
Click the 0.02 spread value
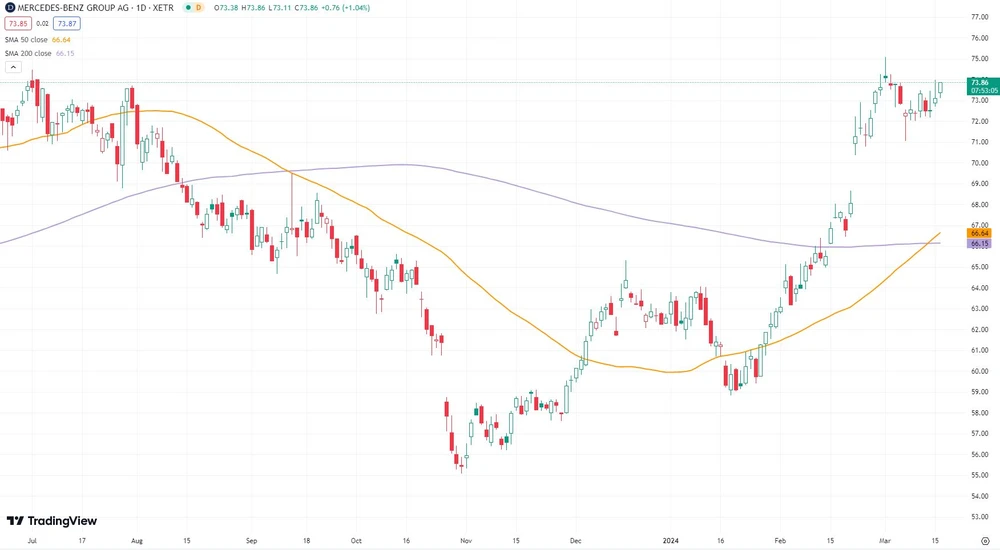point(42,23)
